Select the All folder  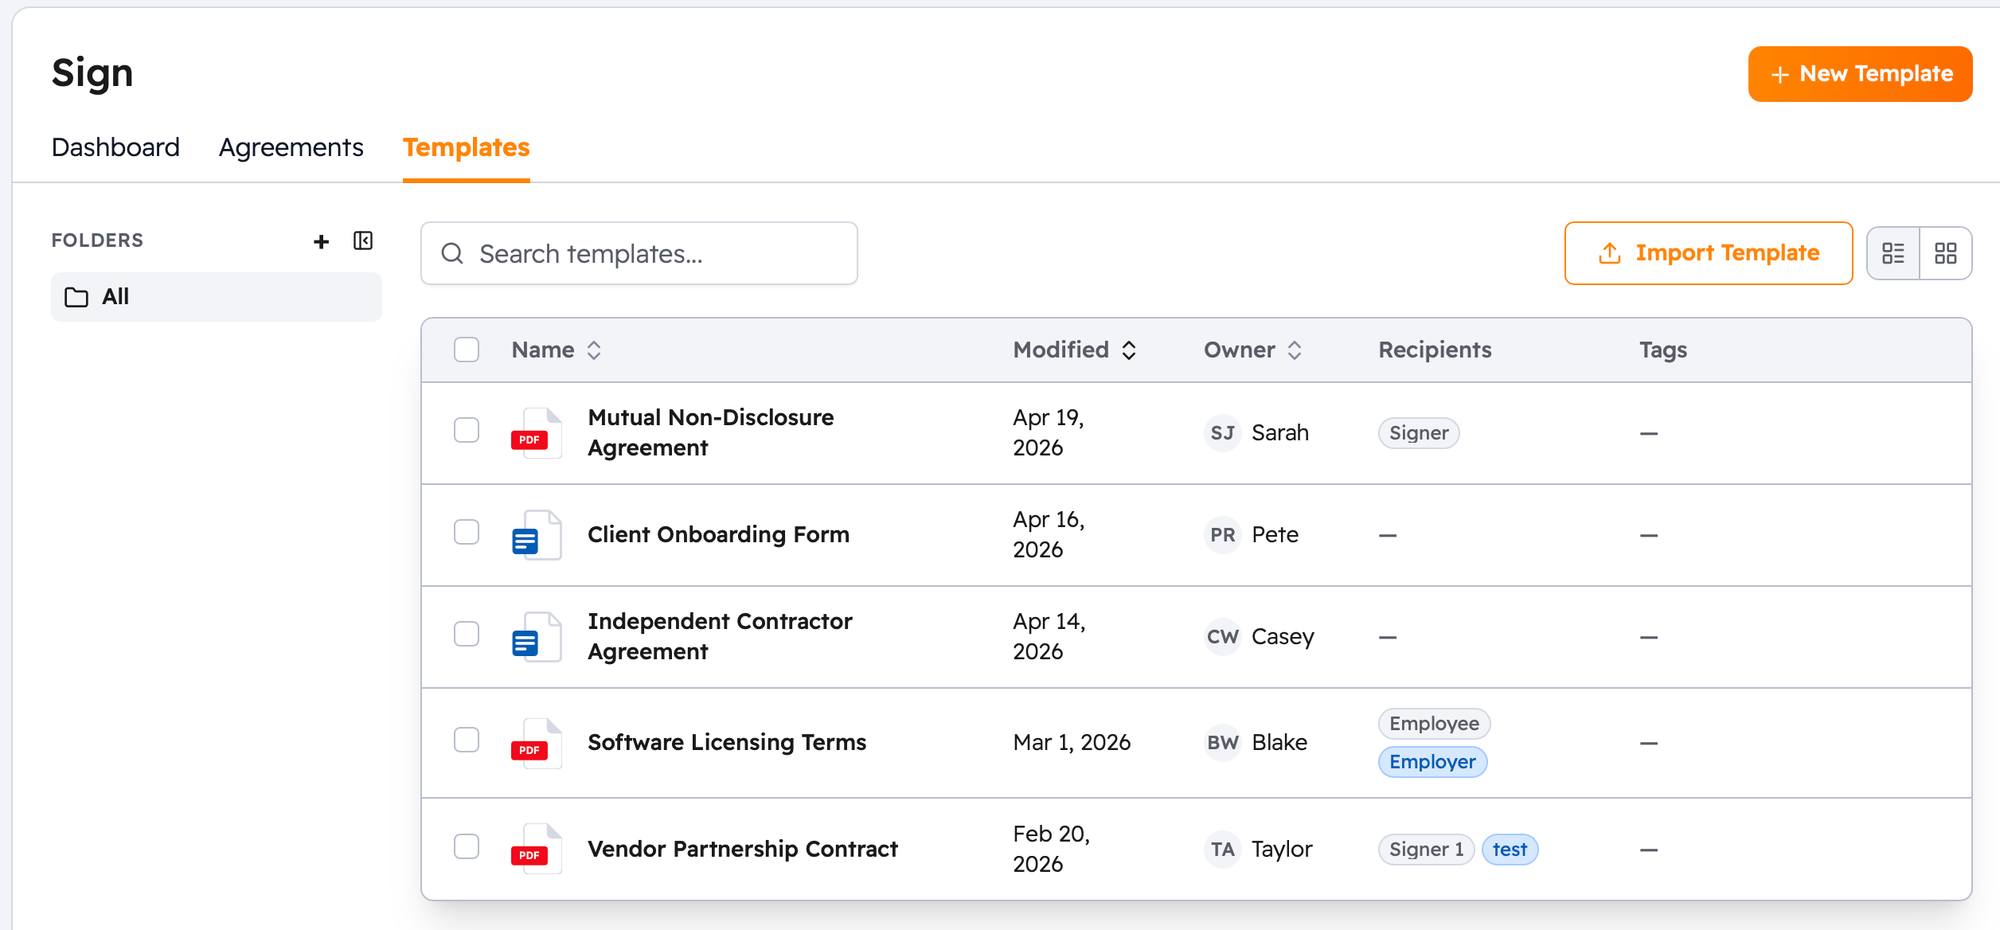pos(216,297)
